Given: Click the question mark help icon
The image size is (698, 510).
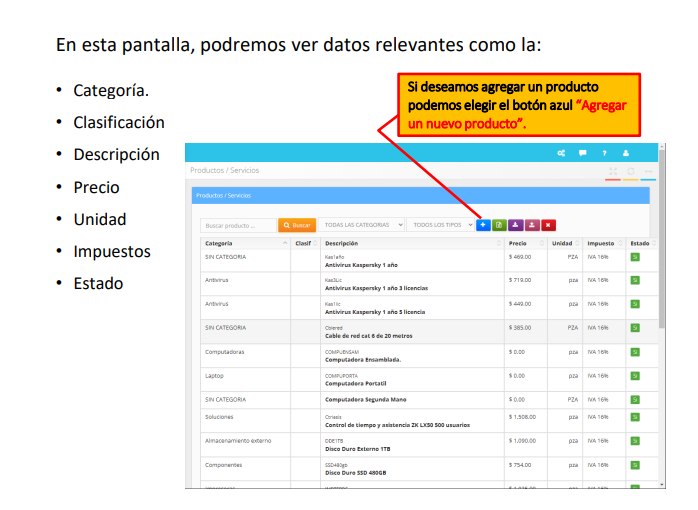Looking at the screenshot, I should [x=604, y=153].
